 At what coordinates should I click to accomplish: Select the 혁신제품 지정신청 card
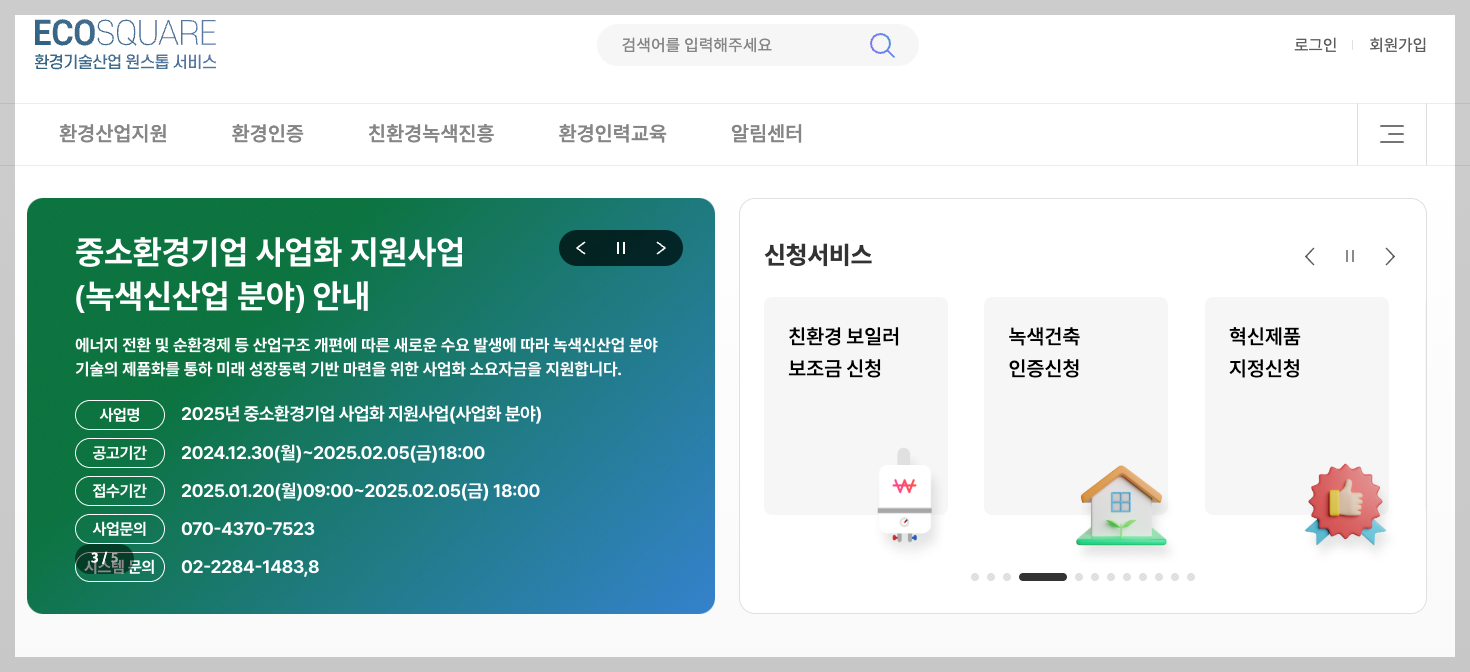click(1297, 405)
